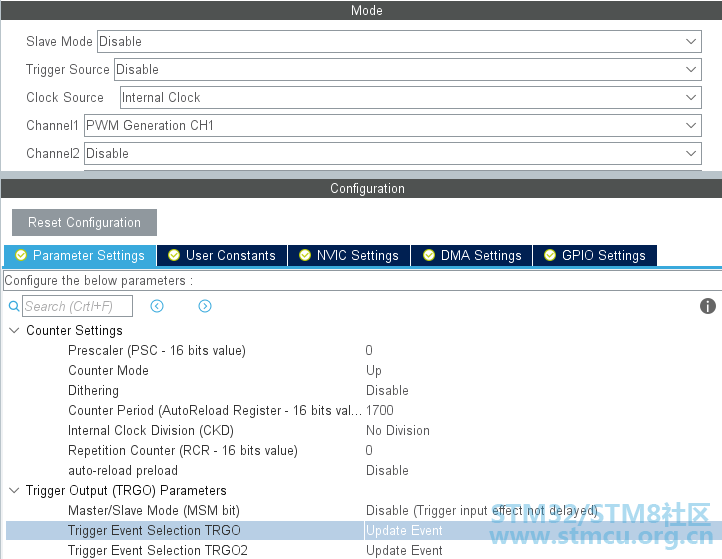Select the Trigger Event Selection TRGO2 value
The width and height of the screenshot is (722, 559).
(404, 551)
